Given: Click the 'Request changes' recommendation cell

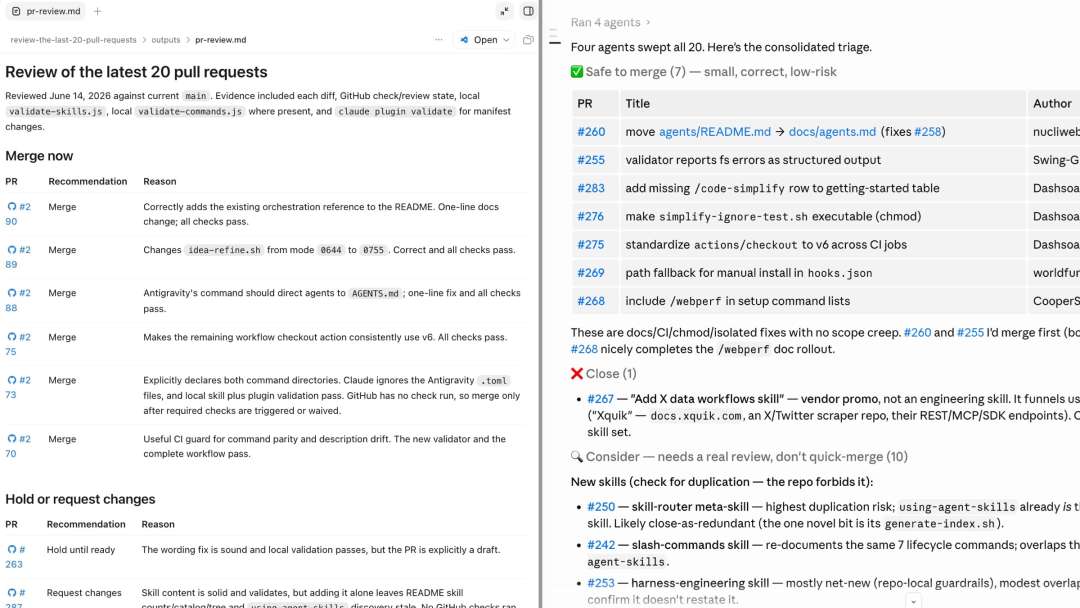Looking at the screenshot, I should [84, 592].
